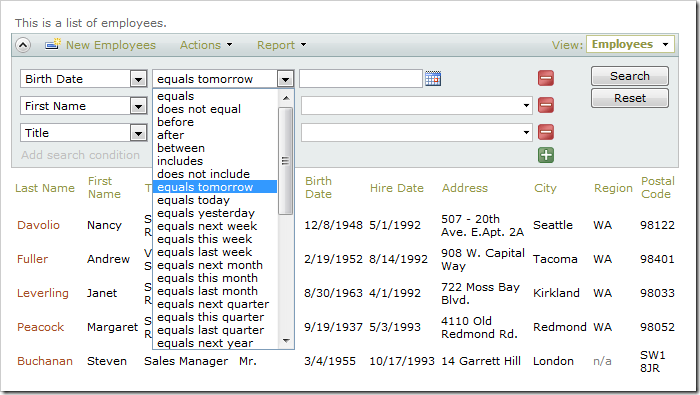The width and height of the screenshot is (700, 395).
Task: Close the equals tomorrow operator dropdown
Action: [285, 79]
